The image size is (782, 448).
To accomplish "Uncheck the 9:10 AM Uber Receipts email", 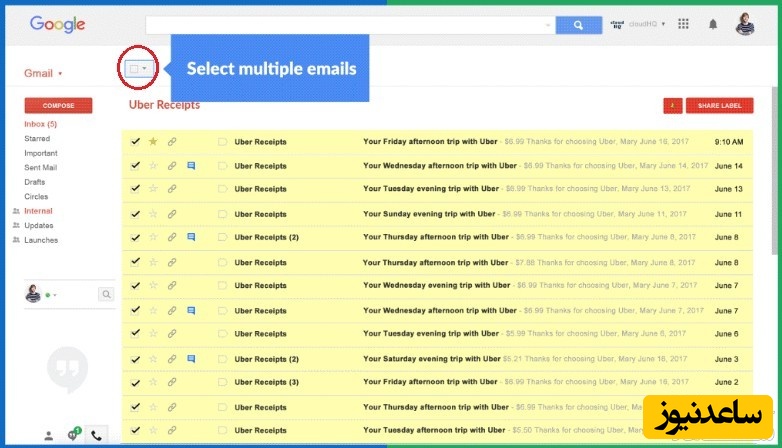I will pyautogui.click(x=135, y=142).
